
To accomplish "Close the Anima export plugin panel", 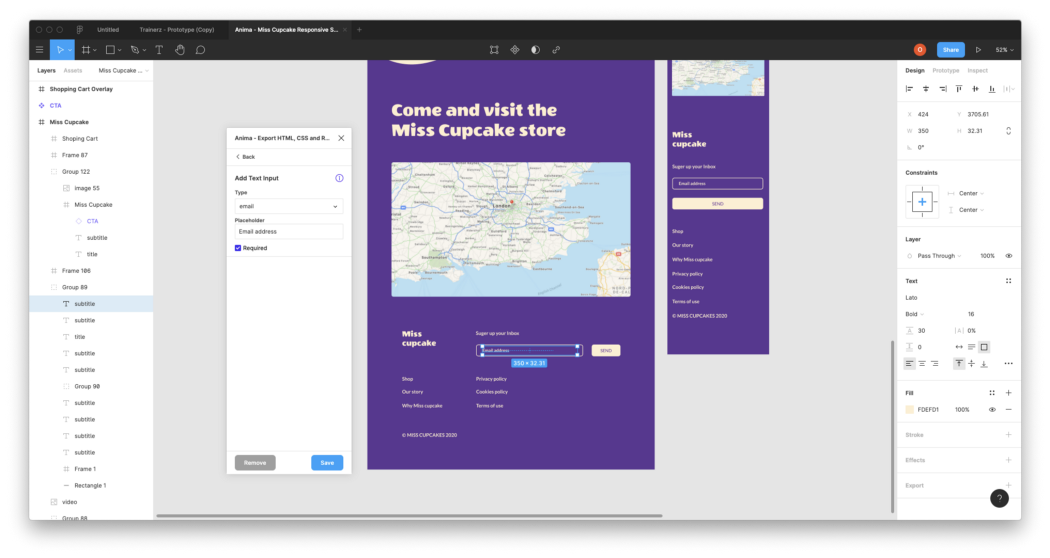I will 342,138.
